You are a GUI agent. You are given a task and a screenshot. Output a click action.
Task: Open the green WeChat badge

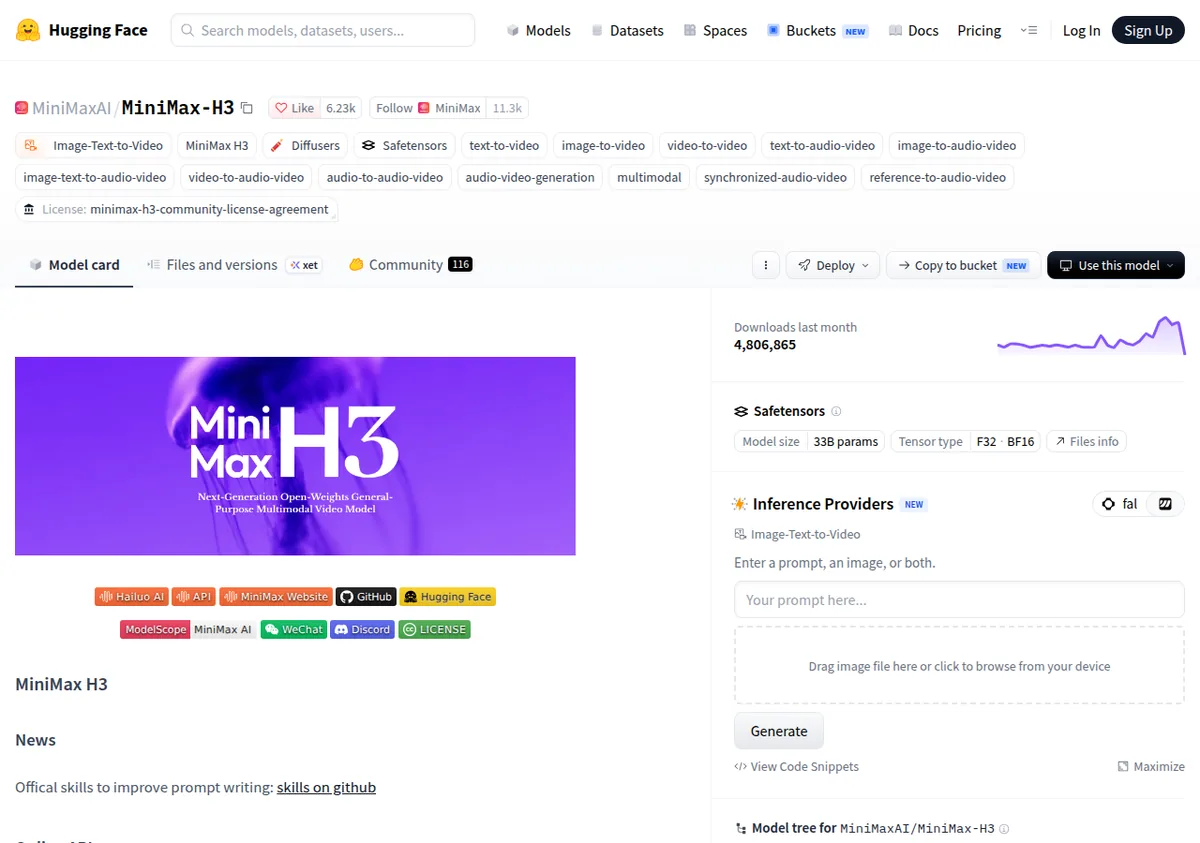pos(294,629)
